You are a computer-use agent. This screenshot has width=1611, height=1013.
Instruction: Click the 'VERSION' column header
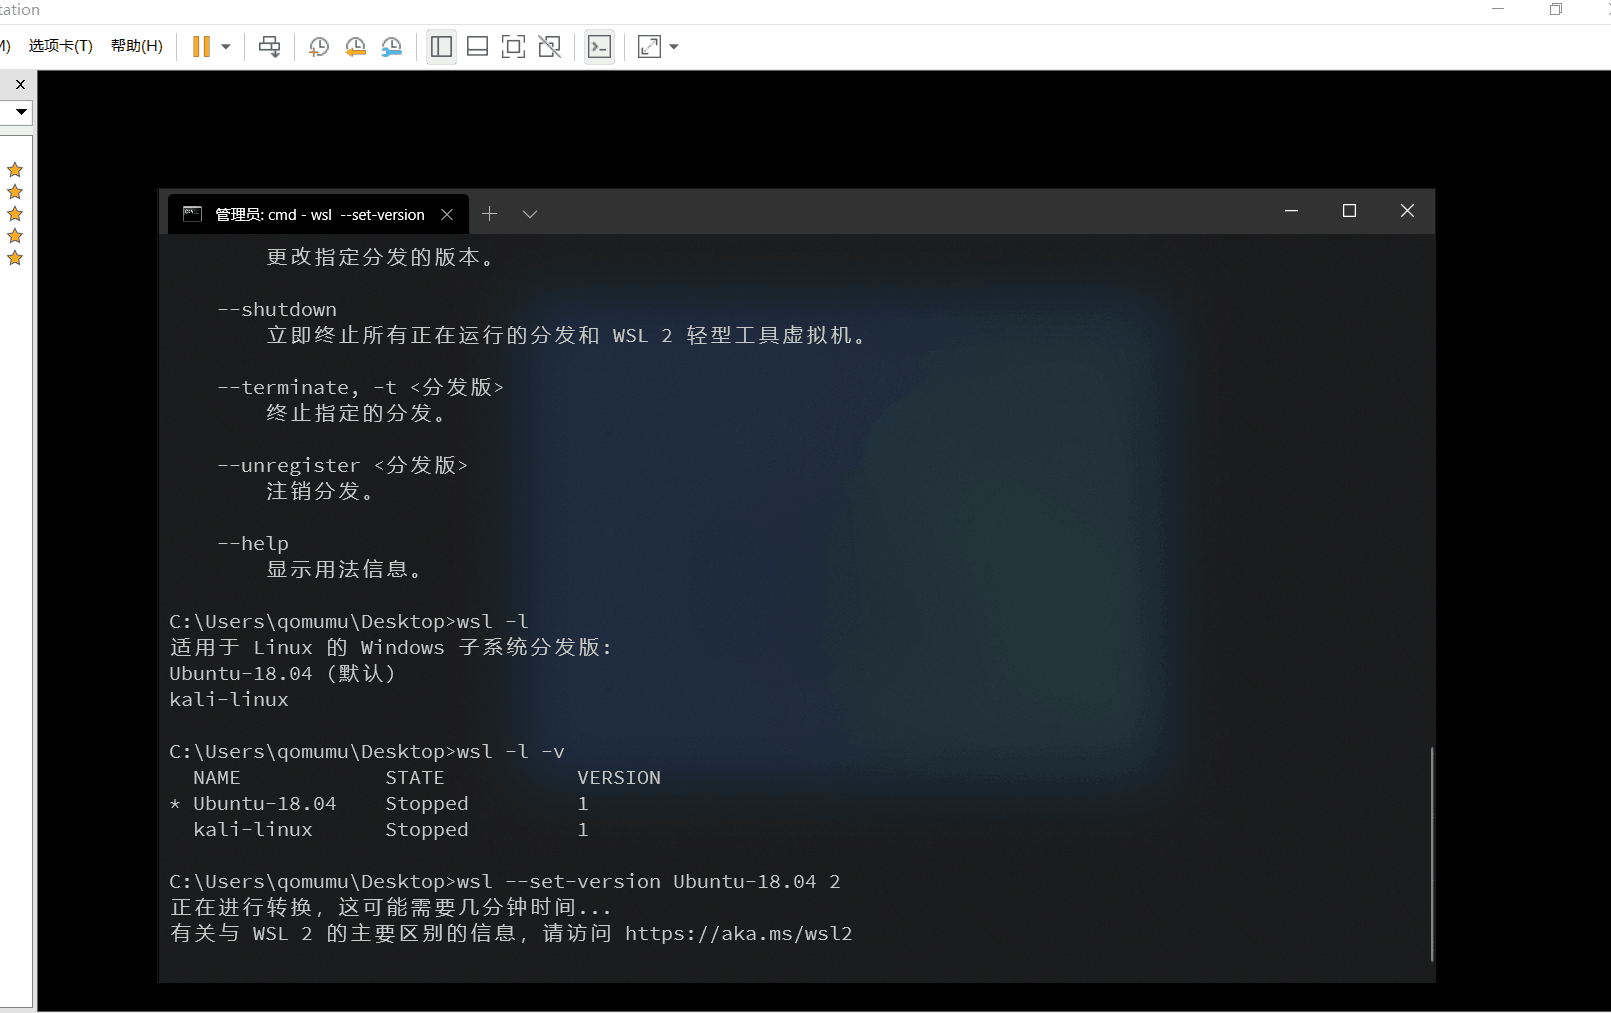[619, 777]
